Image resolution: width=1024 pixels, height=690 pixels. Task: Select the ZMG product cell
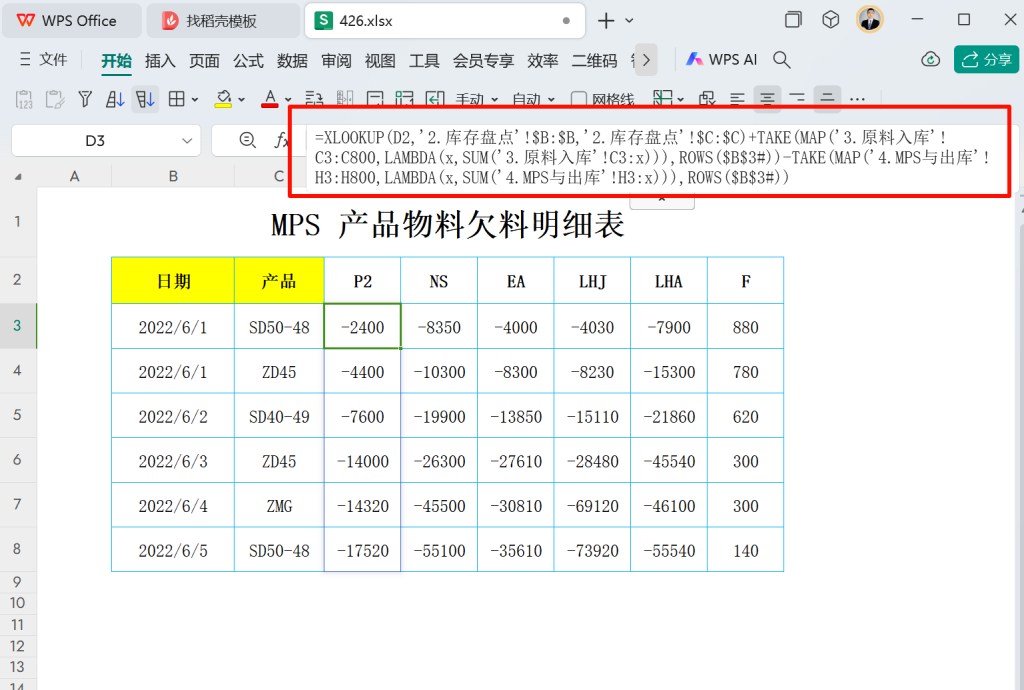coord(279,505)
